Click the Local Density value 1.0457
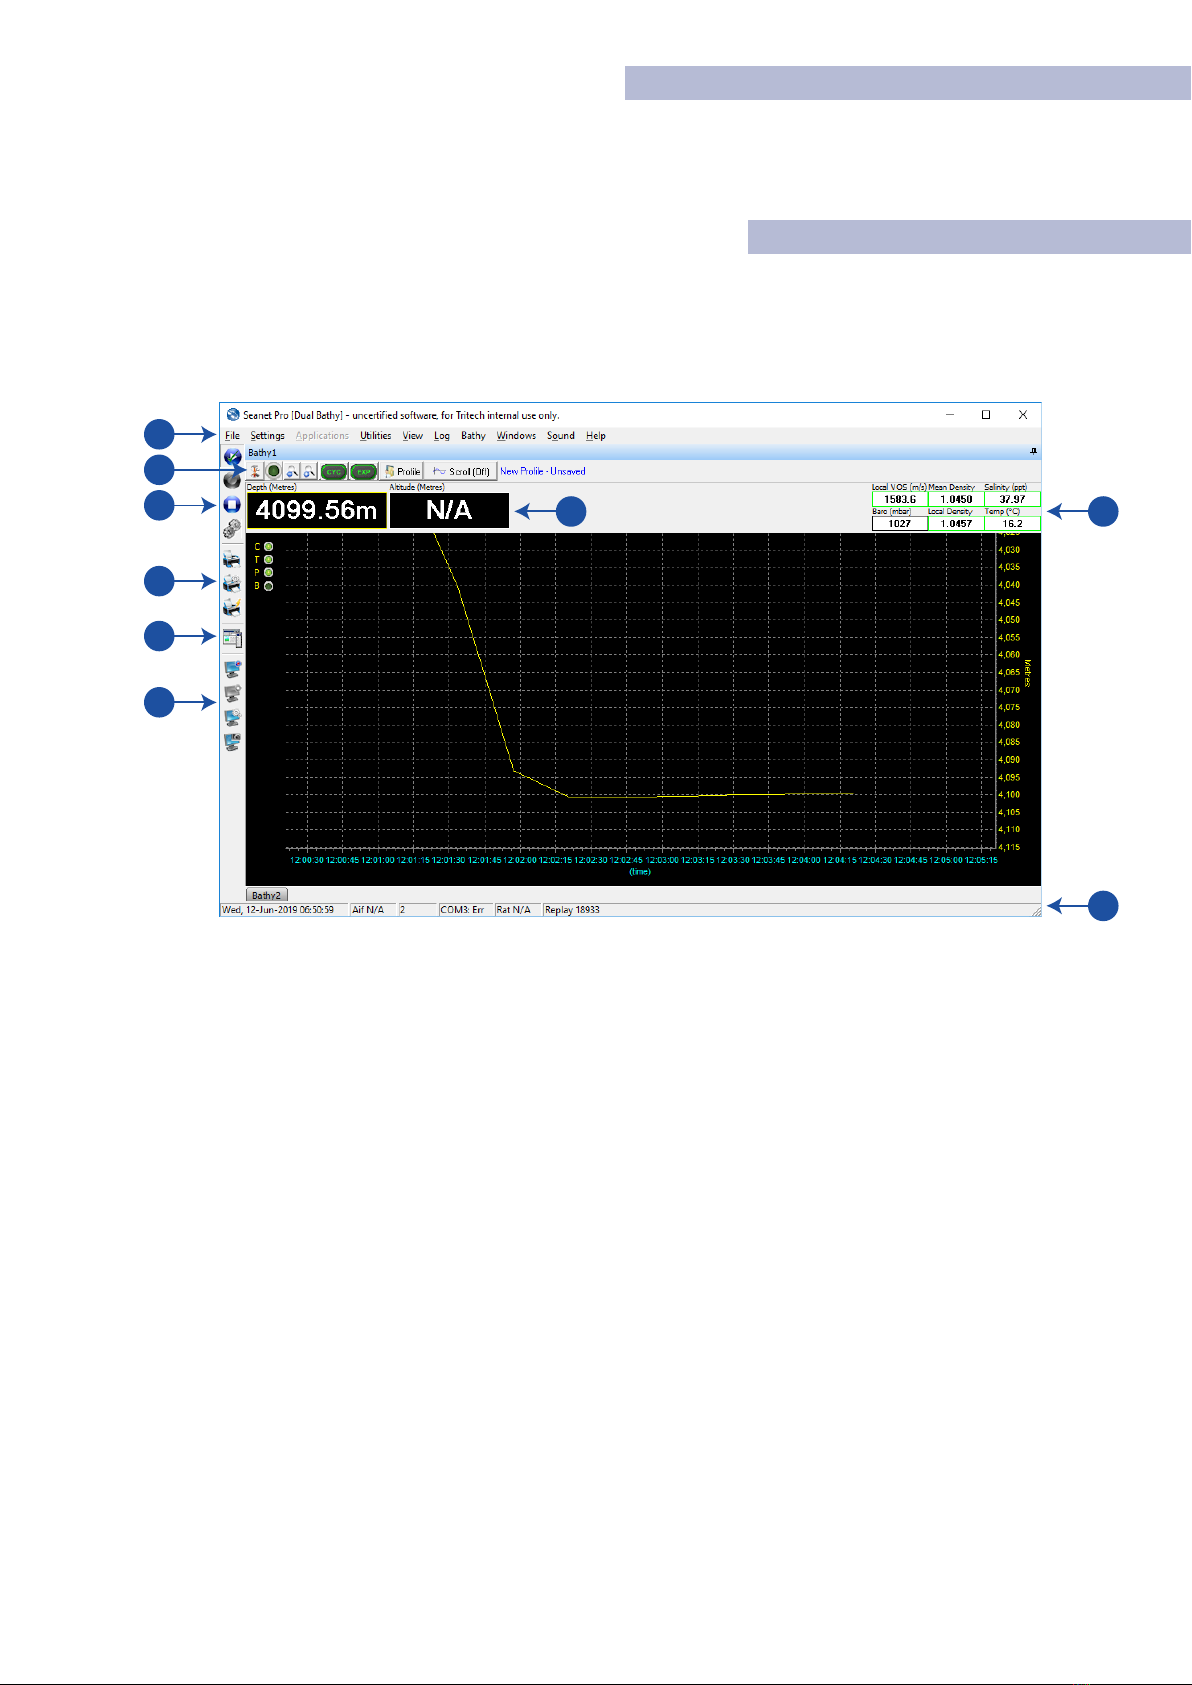Viewport: 1192px width, 1685px height. pos(956,523)
